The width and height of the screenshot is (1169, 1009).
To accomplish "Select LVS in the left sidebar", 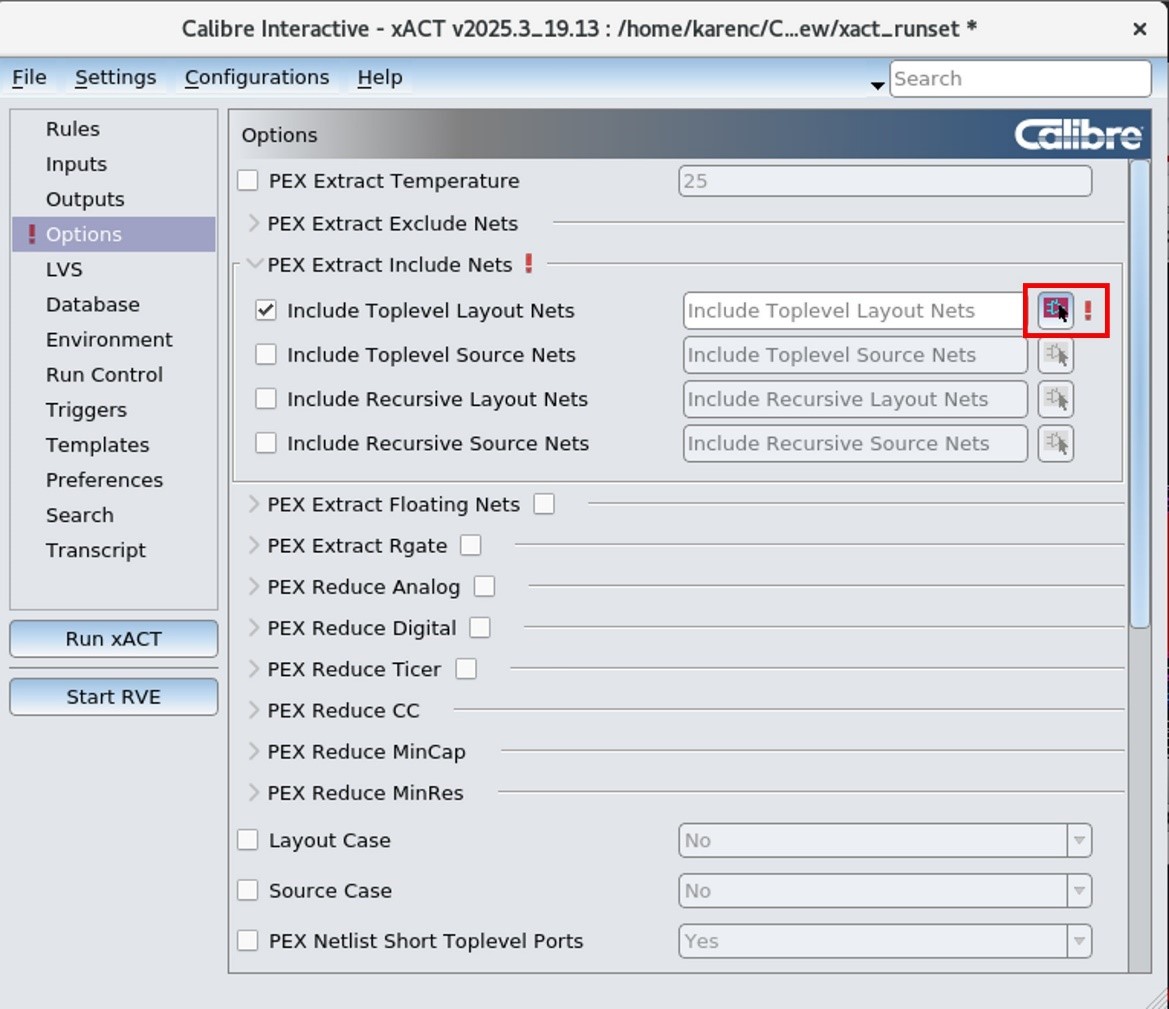I will pos(64,269).
